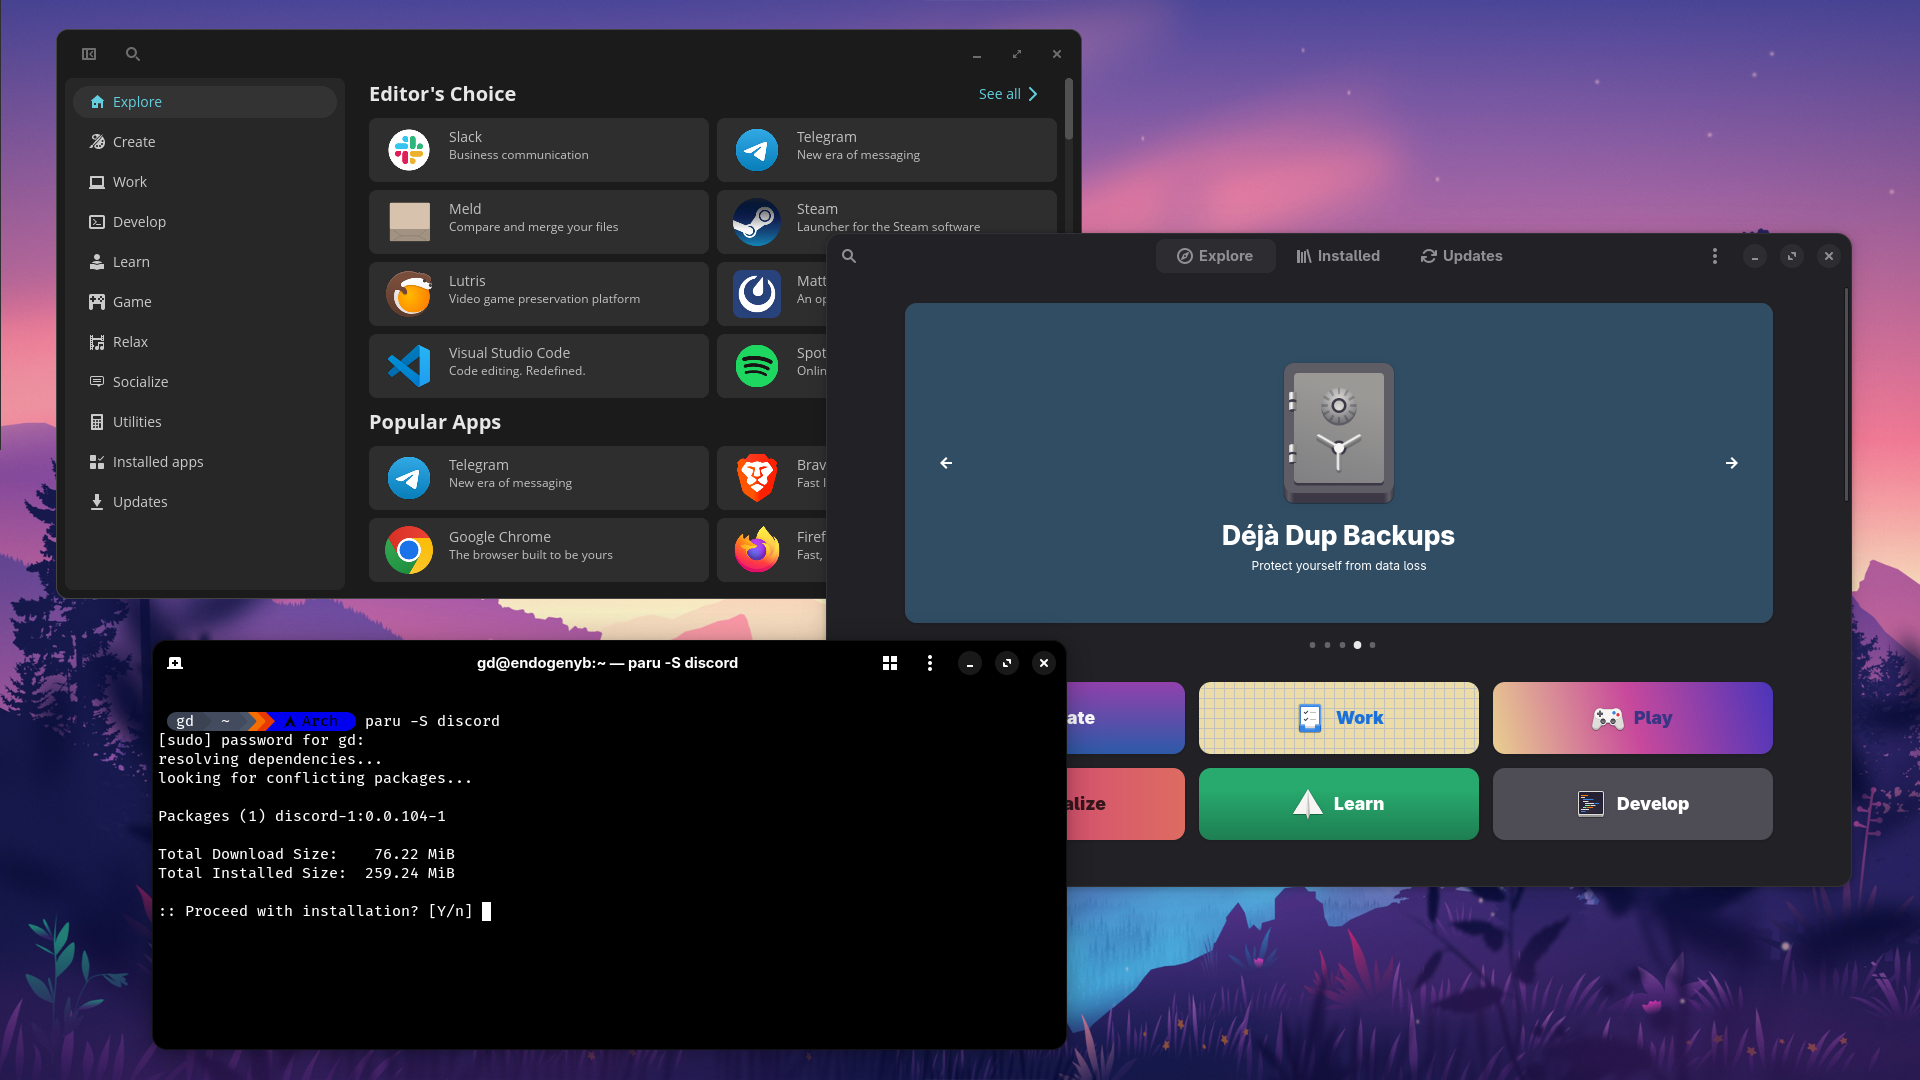Minimize the terminal window

point(970,663)
